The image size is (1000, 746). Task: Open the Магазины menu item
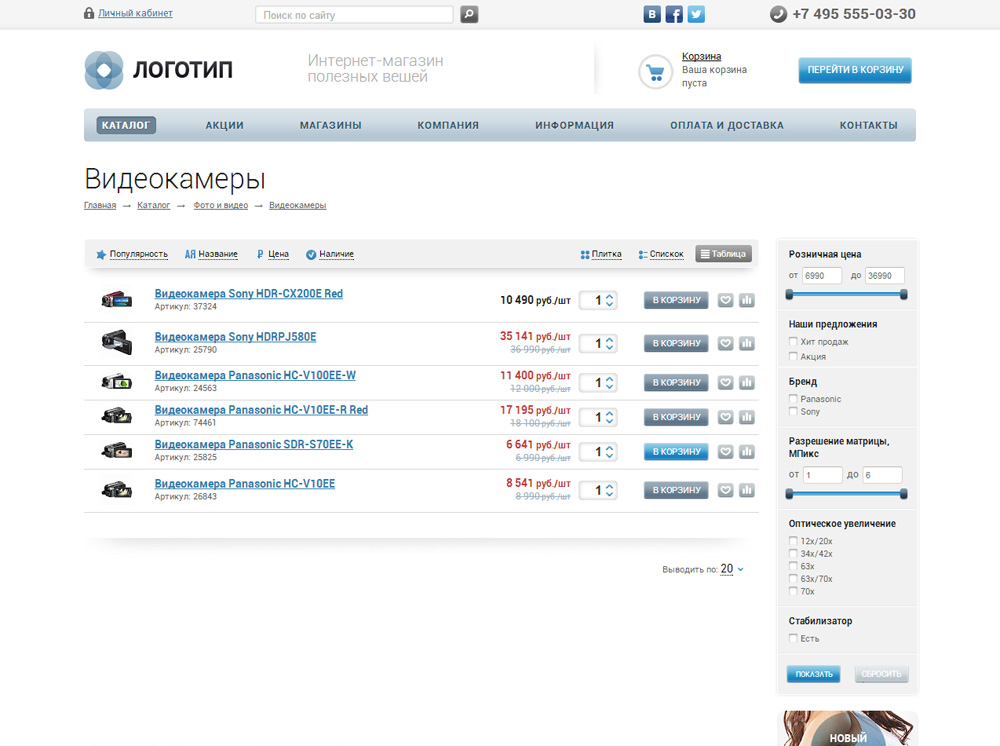point(330,125)
